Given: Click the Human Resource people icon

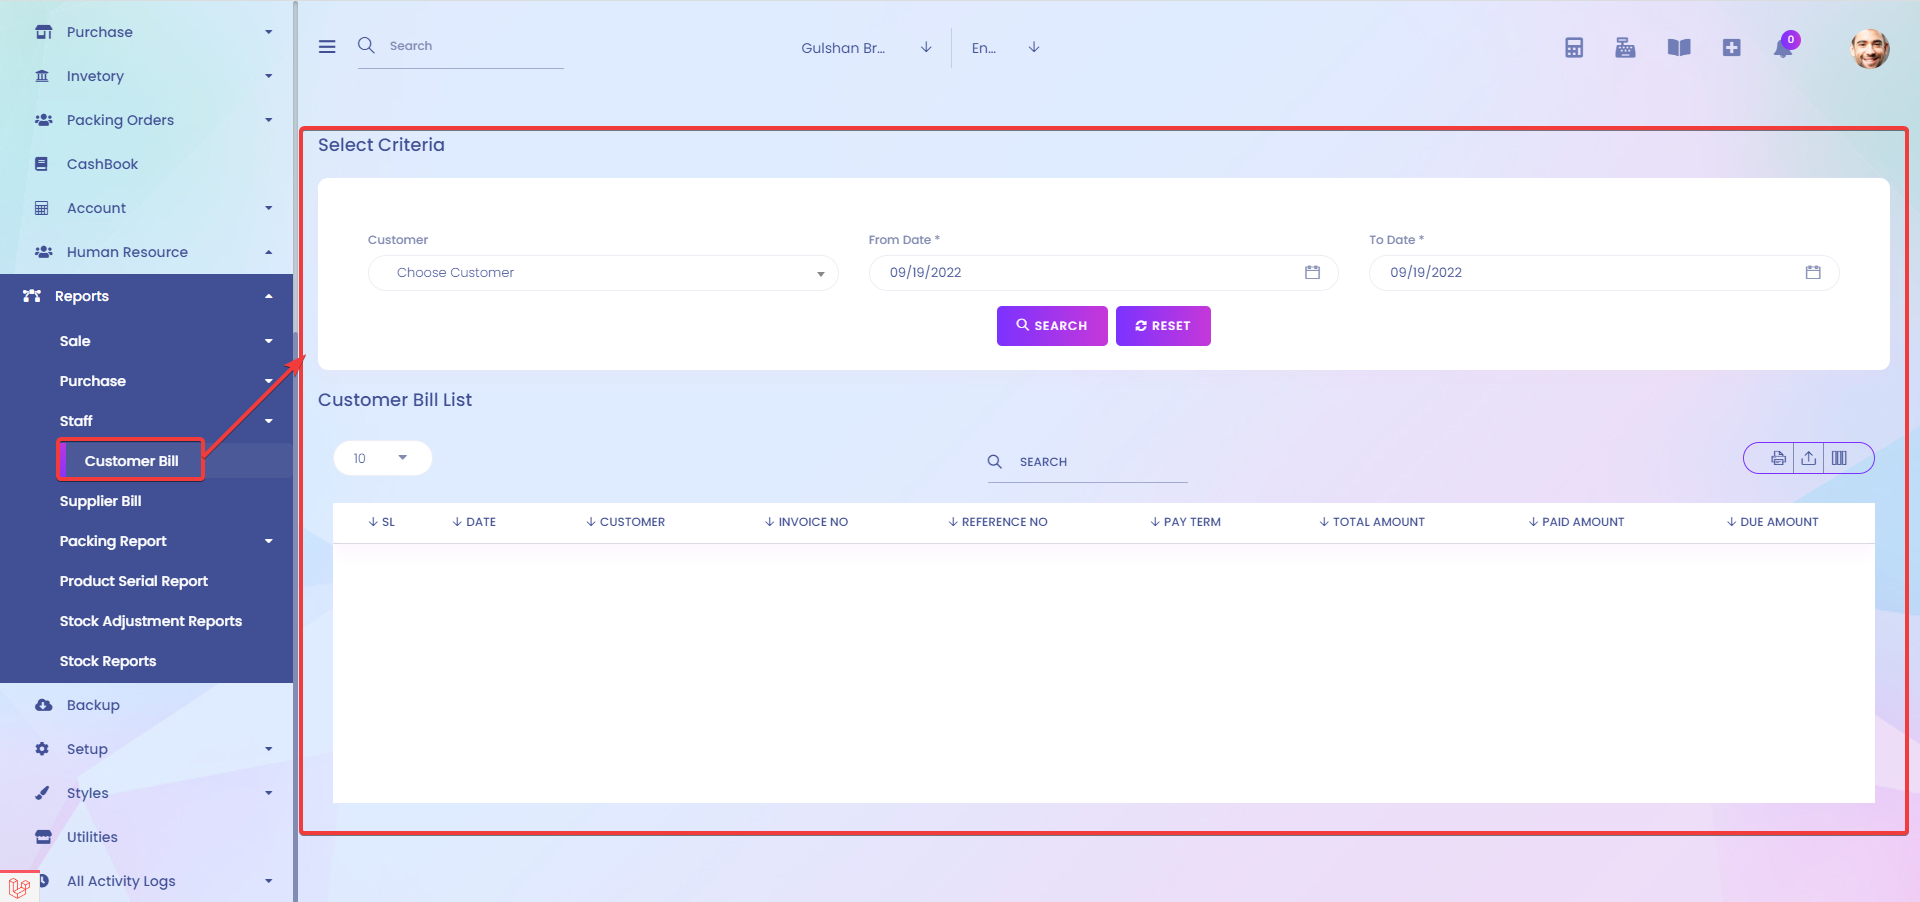Looking at the screenshot, I should tap(43, 252).
